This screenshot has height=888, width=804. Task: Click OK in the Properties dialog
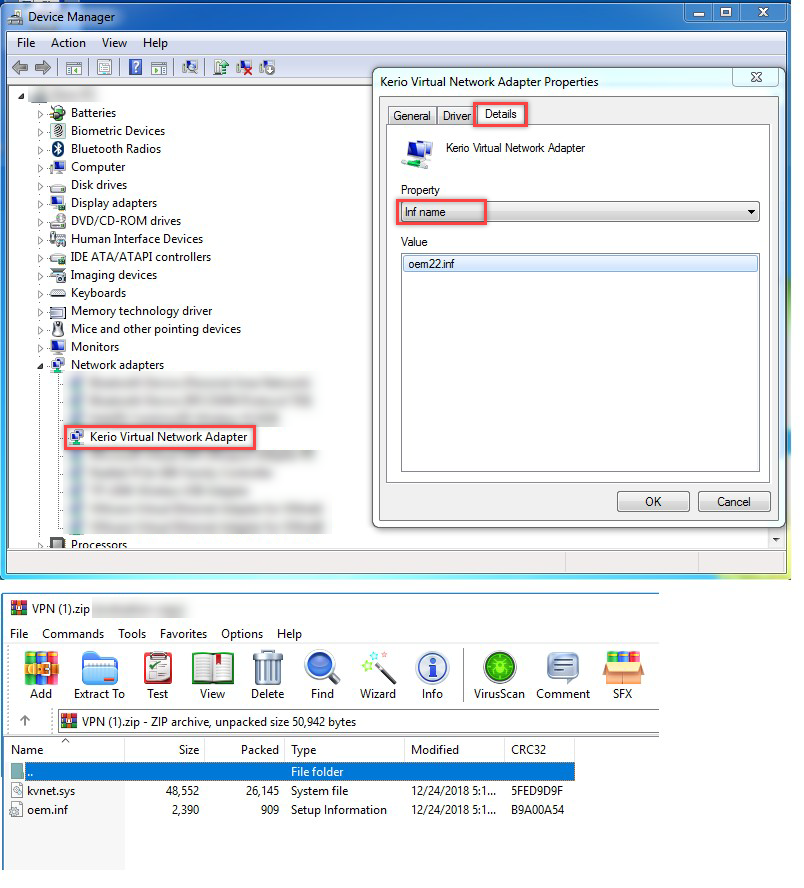(x=653, y=502)
